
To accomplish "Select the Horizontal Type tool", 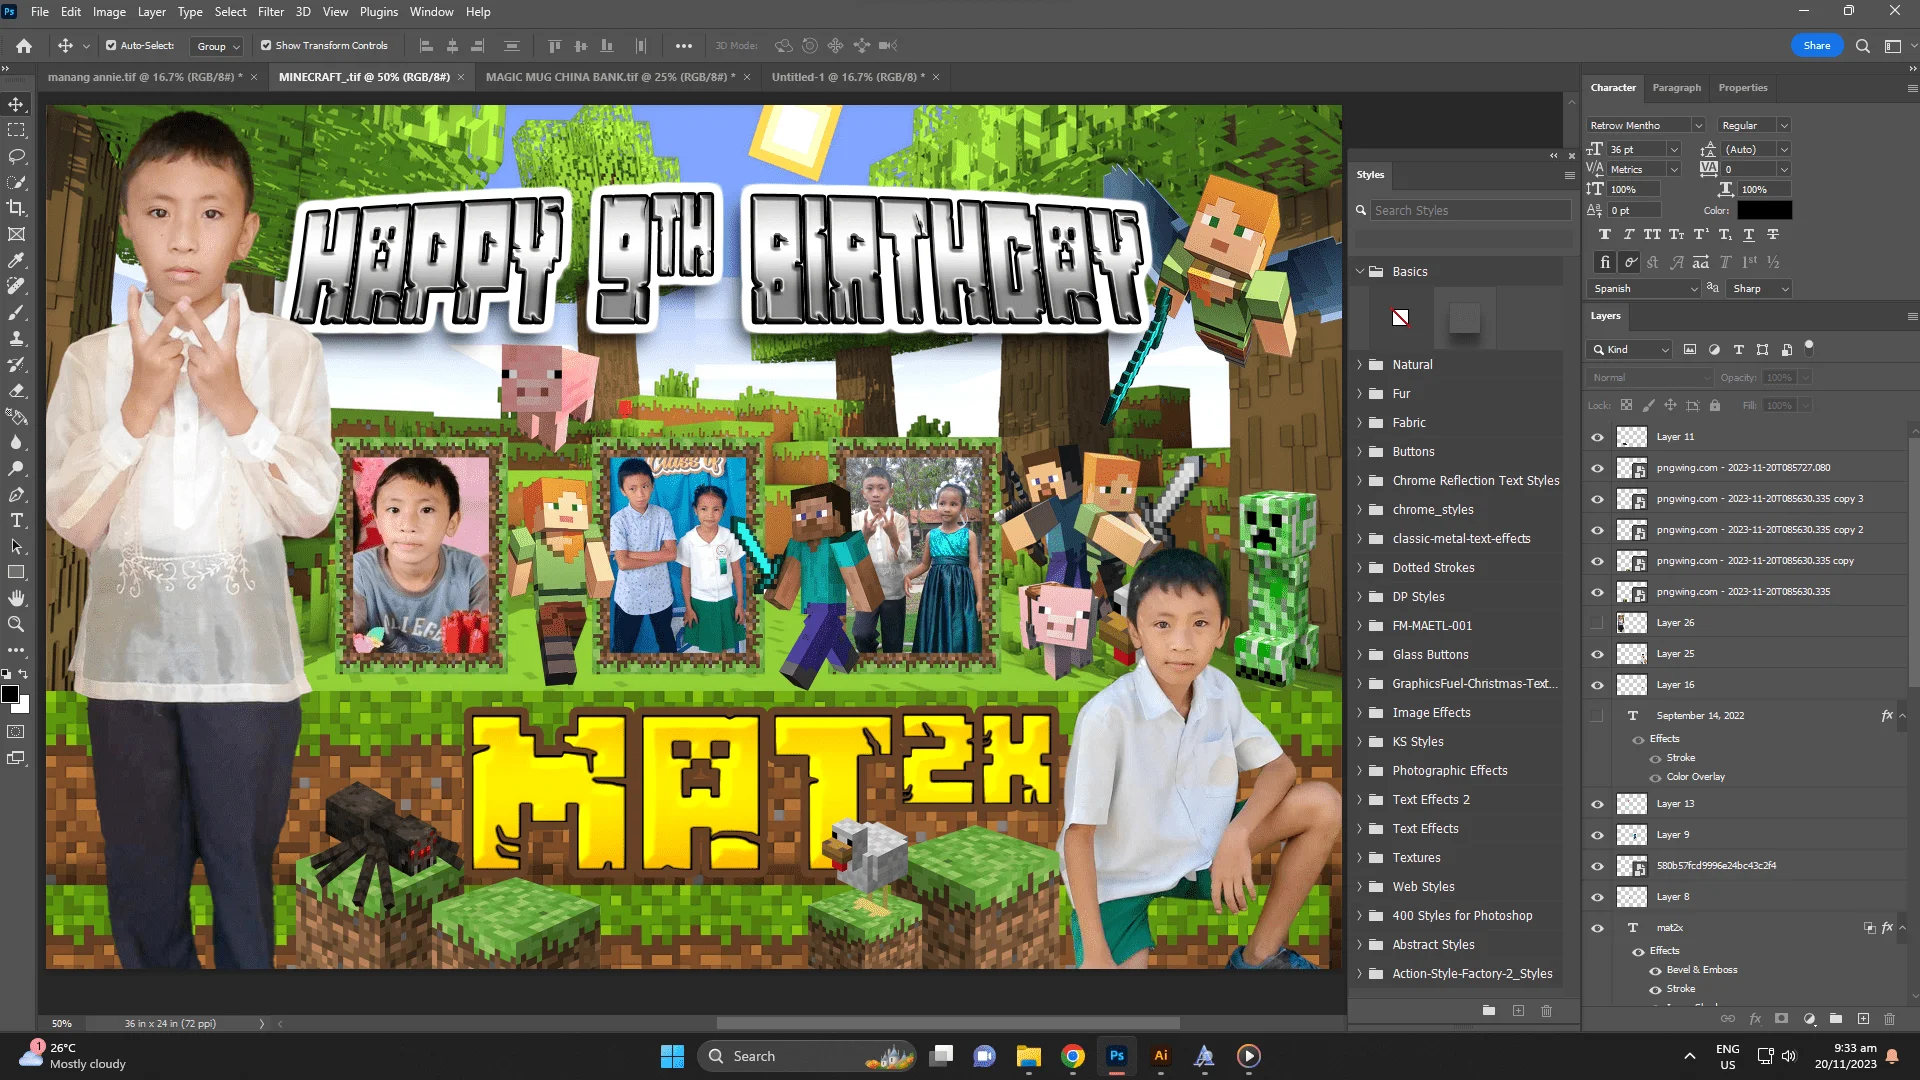I will (x=16, y=520).
